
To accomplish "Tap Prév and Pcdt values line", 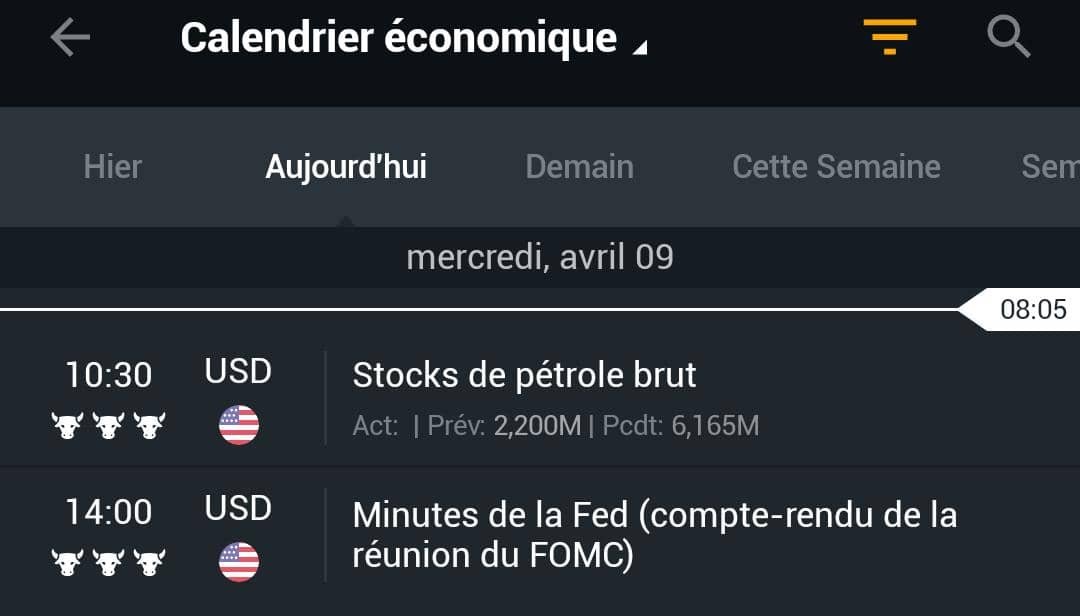I will pos(556,426).
